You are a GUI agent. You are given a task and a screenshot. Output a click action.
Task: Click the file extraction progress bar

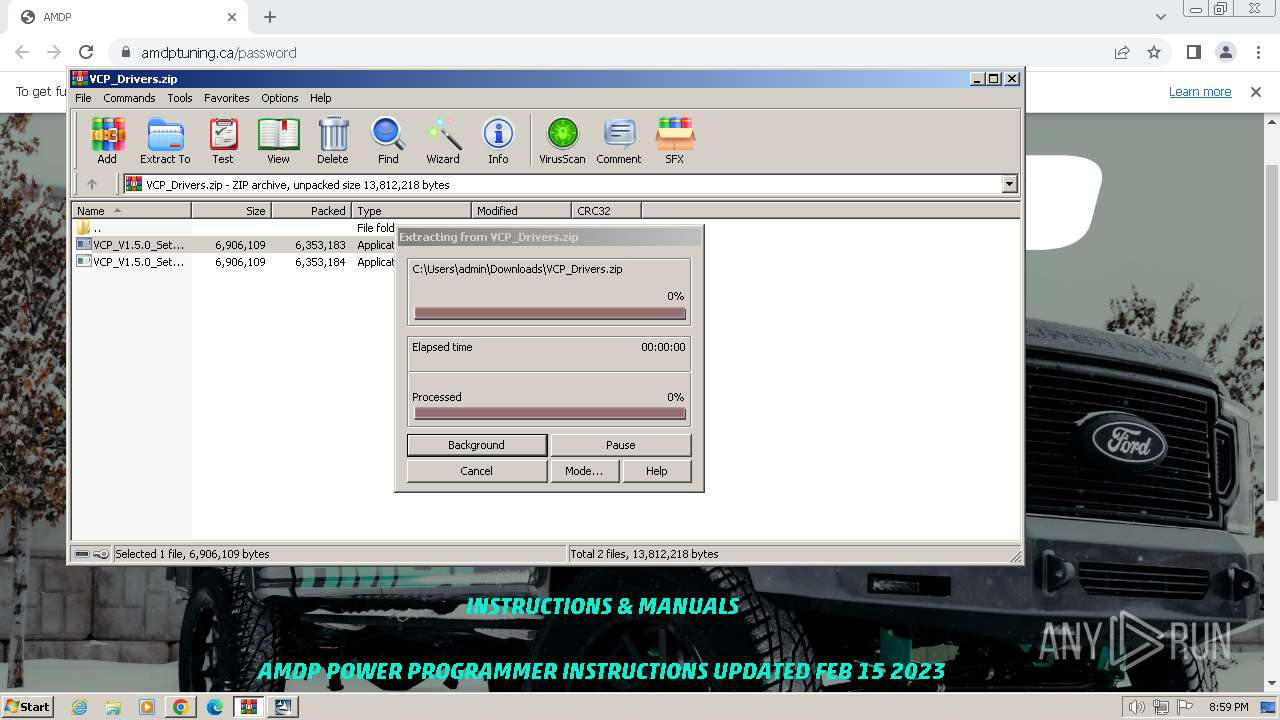(550, 313)
